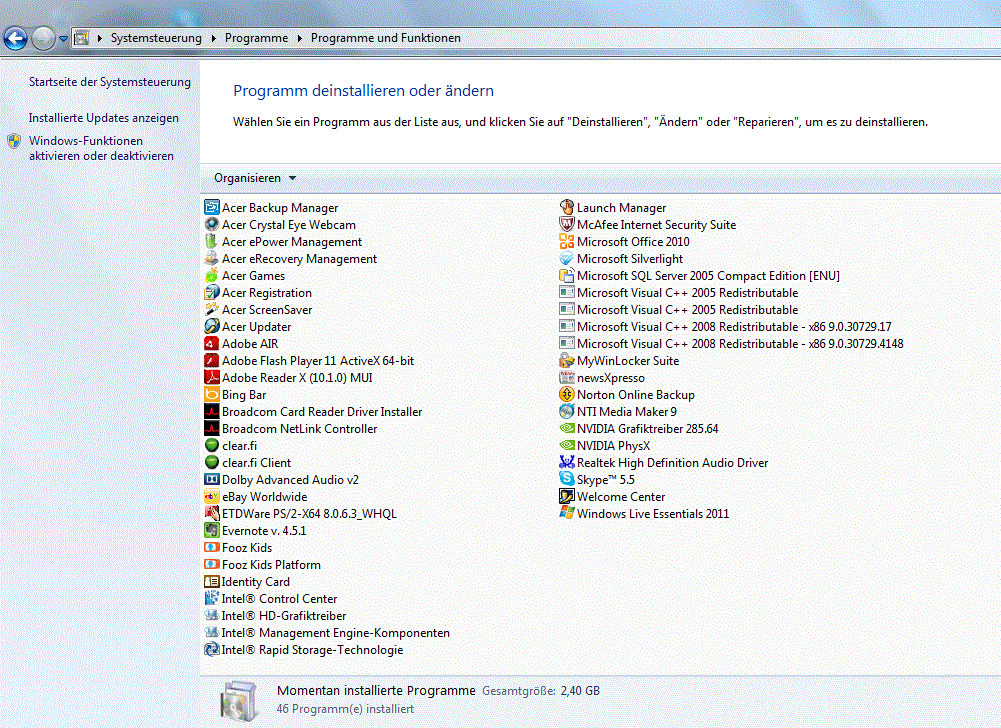This screenshot has width=1001, height=728.
Task: Click the Norton Online Backup icon
Action: (567, 394)
